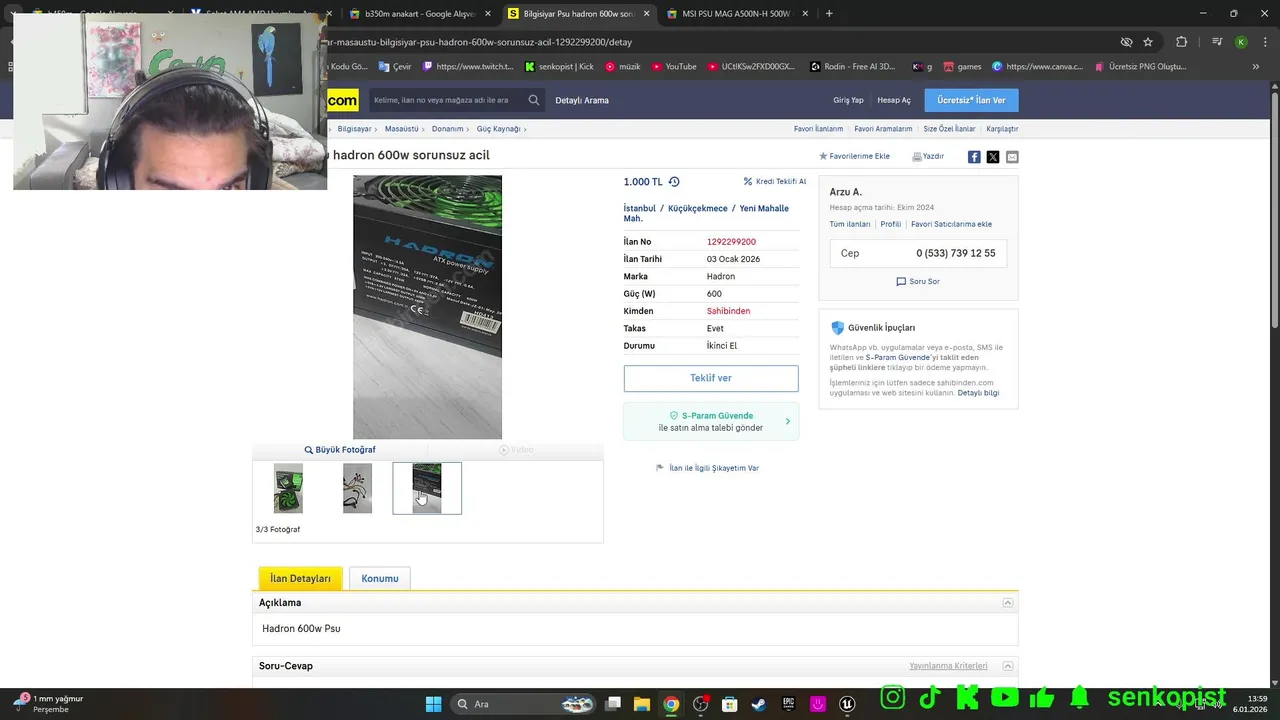
Task: Click the complaint flag icon under the listing
Action: (660, 468)
